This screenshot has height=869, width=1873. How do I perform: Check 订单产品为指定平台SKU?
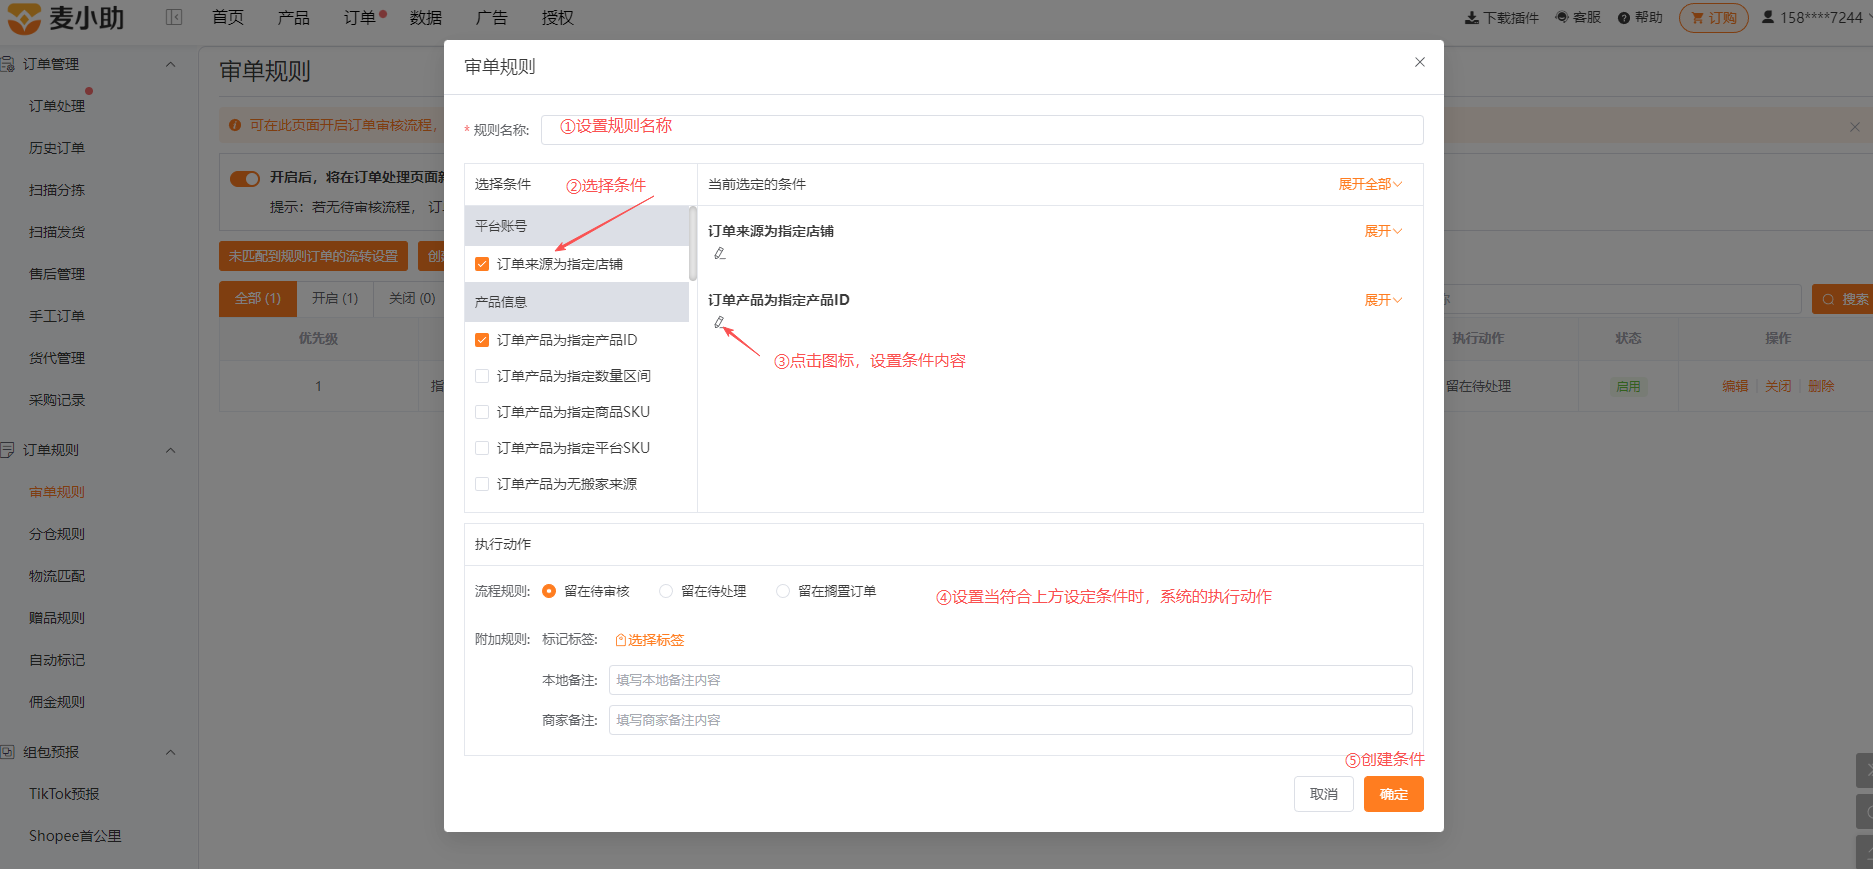pyautogui.click(x=482, y=448)
